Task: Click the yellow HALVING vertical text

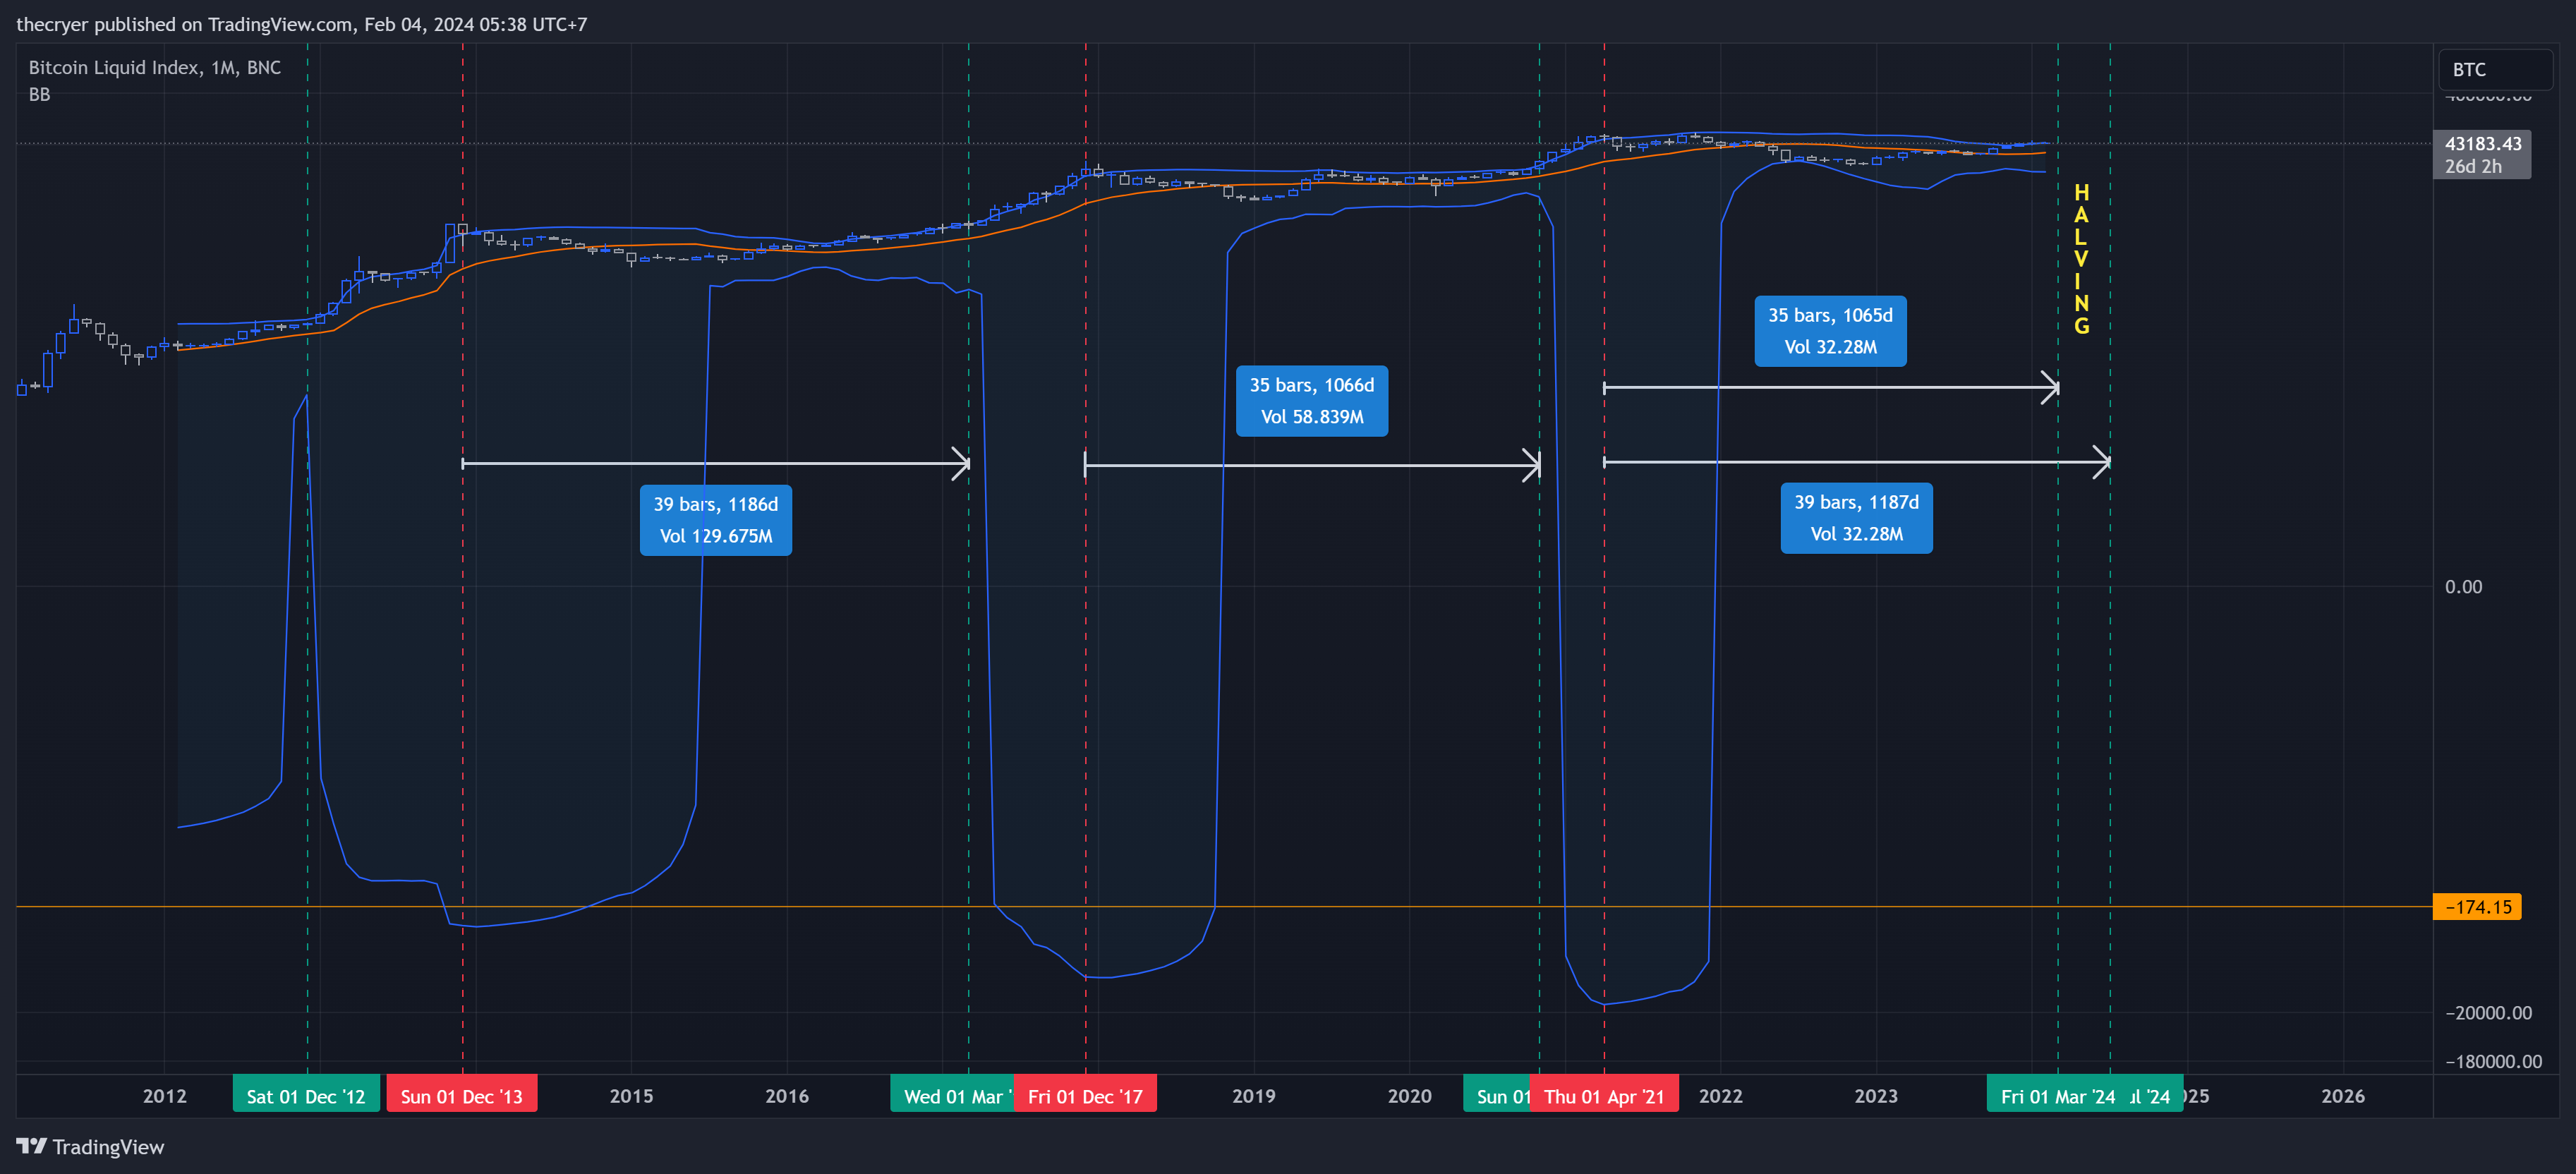Action: tap(2081, 259)
